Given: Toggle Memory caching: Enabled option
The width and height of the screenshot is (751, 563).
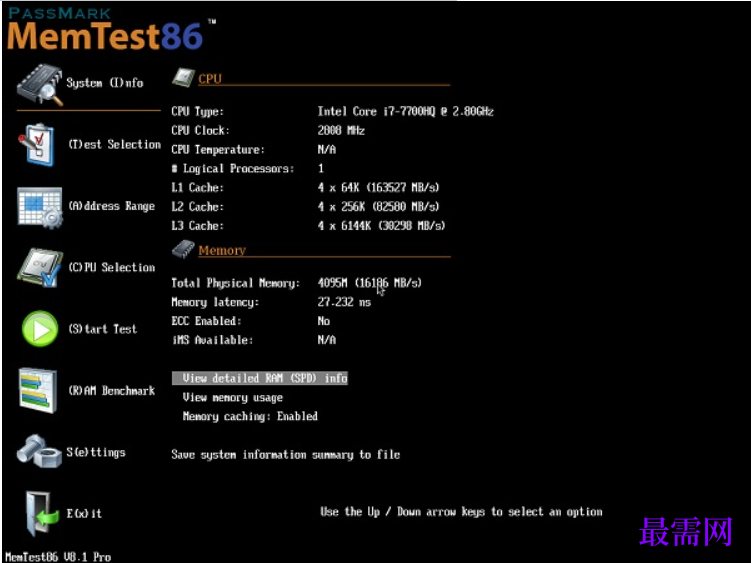Looking at the screenshot, I should click(x=250, y=416).
